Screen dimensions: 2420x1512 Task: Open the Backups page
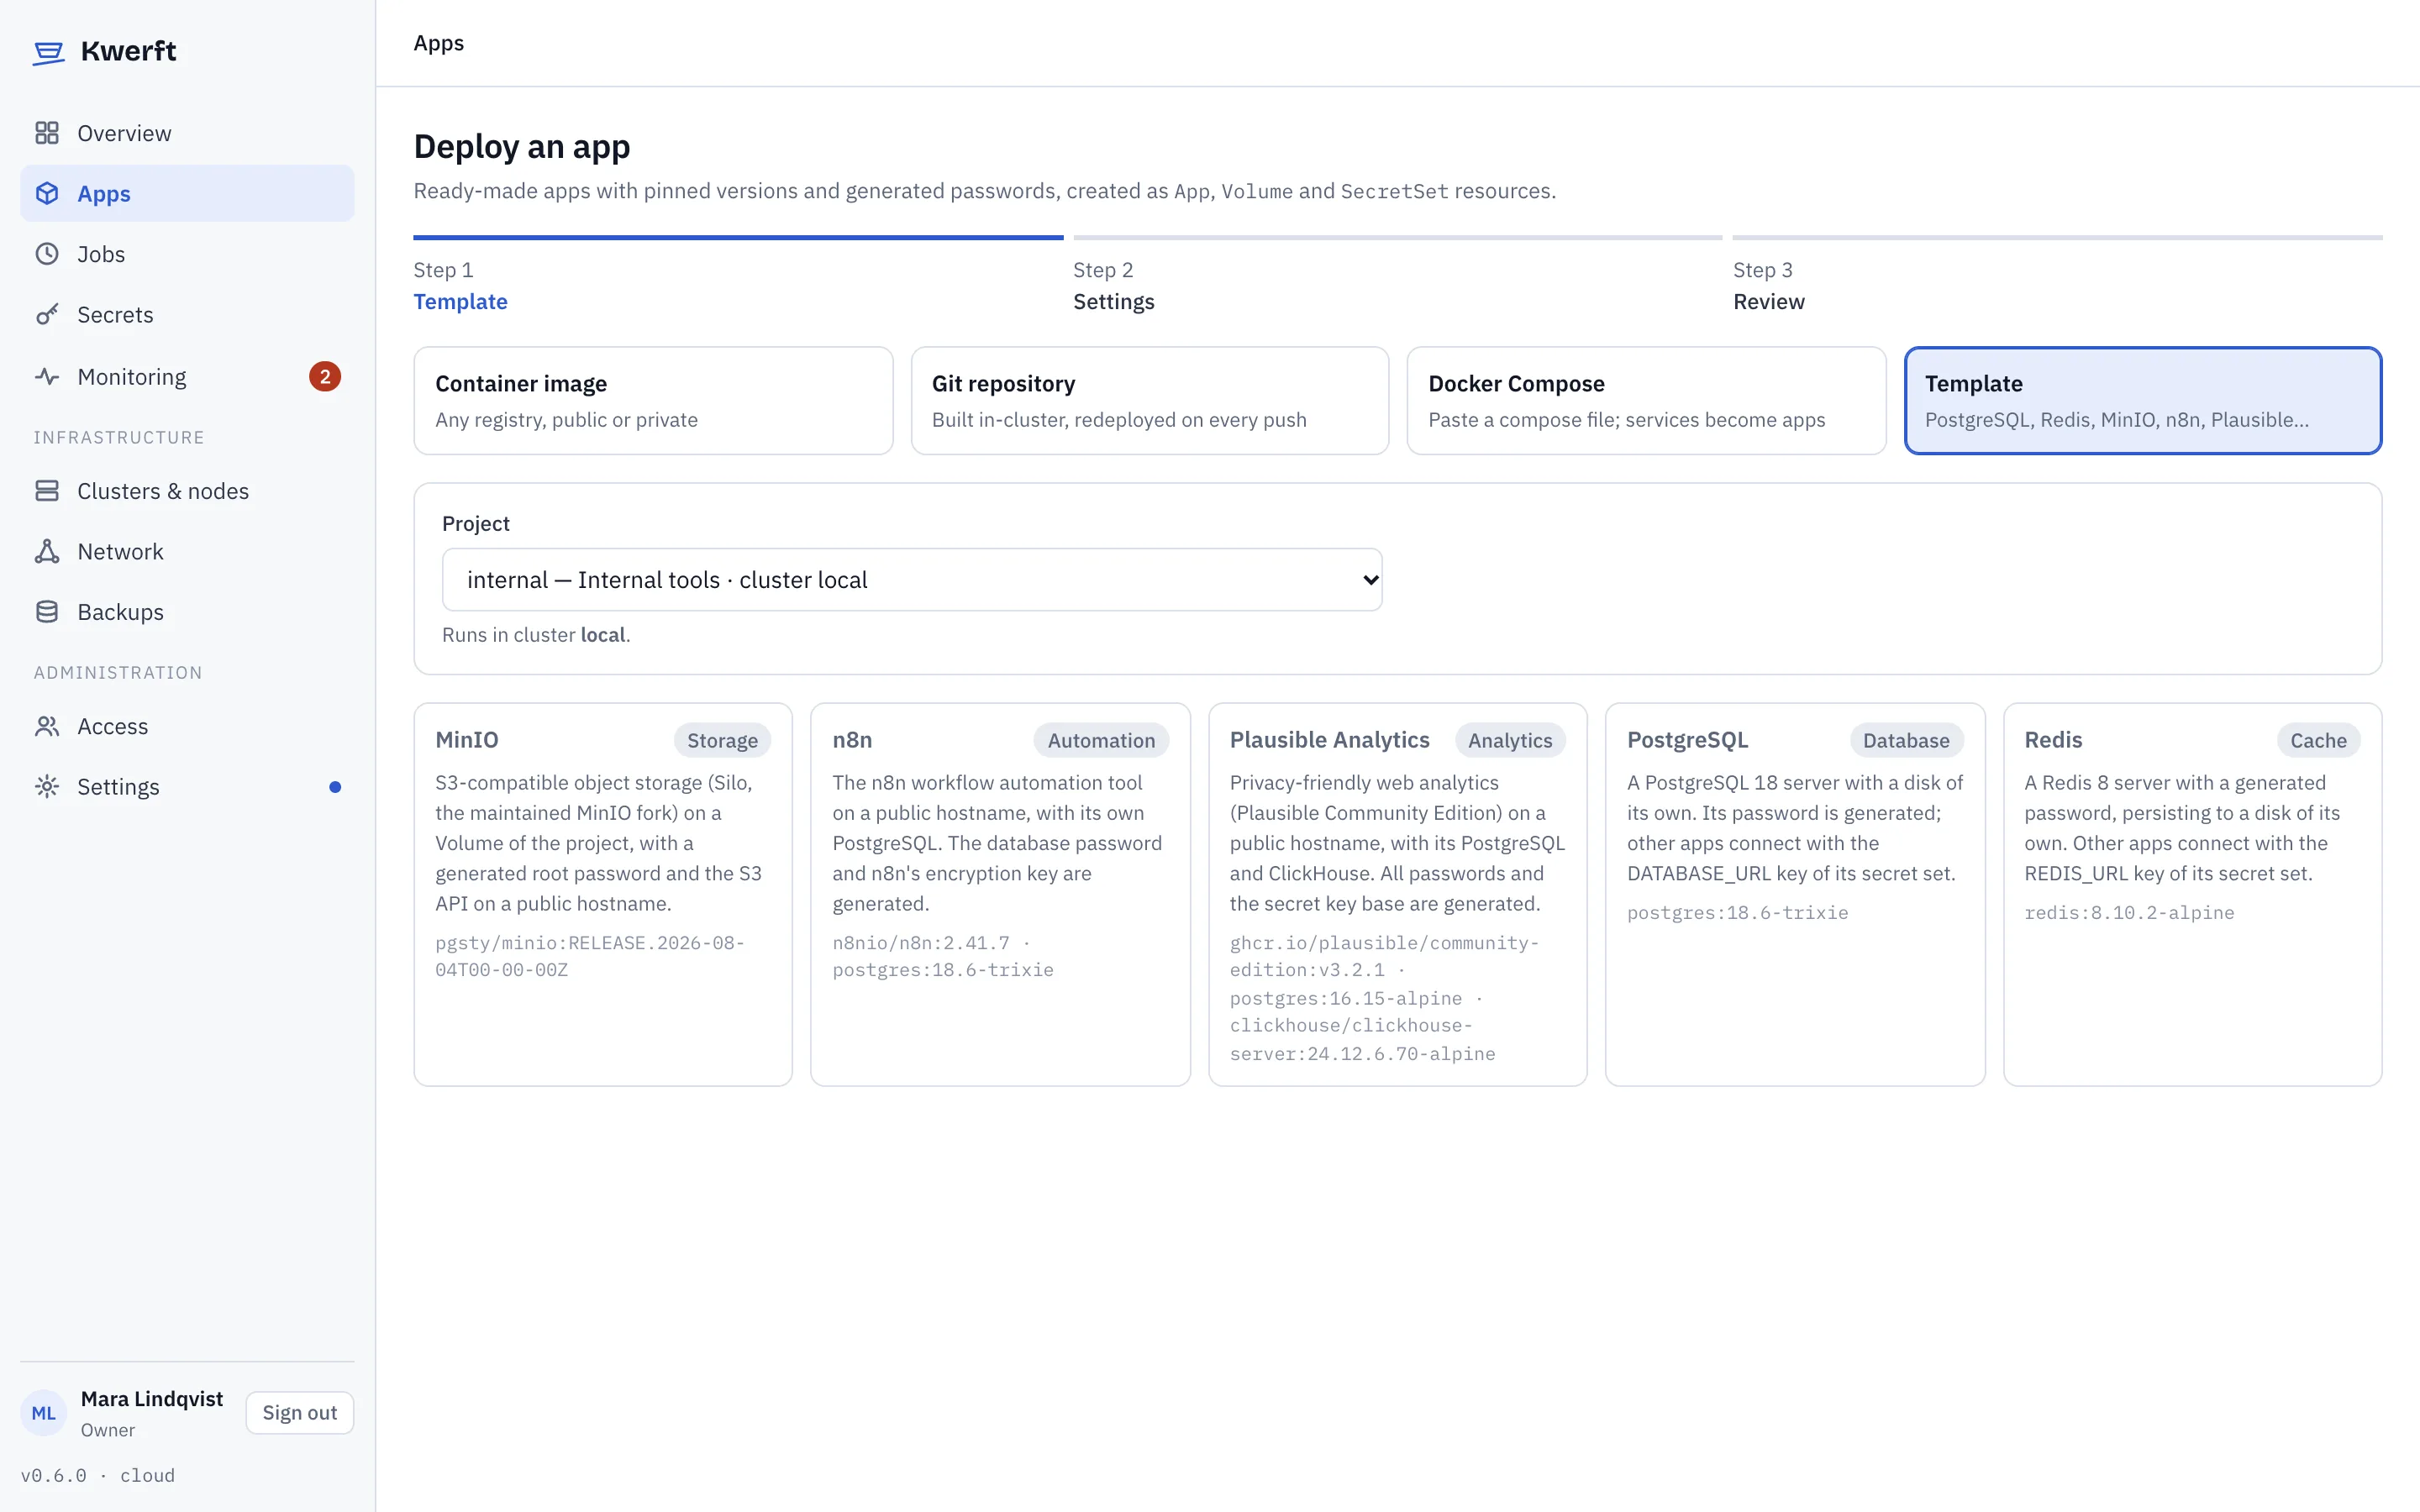point(187,612)
